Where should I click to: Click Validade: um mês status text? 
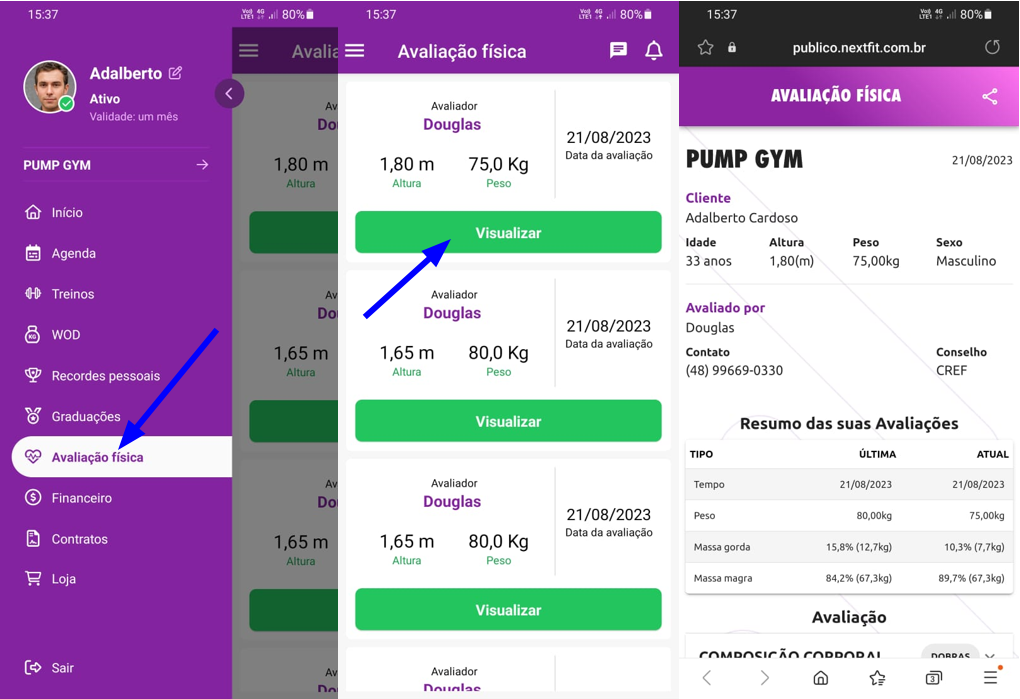point(133,116)
